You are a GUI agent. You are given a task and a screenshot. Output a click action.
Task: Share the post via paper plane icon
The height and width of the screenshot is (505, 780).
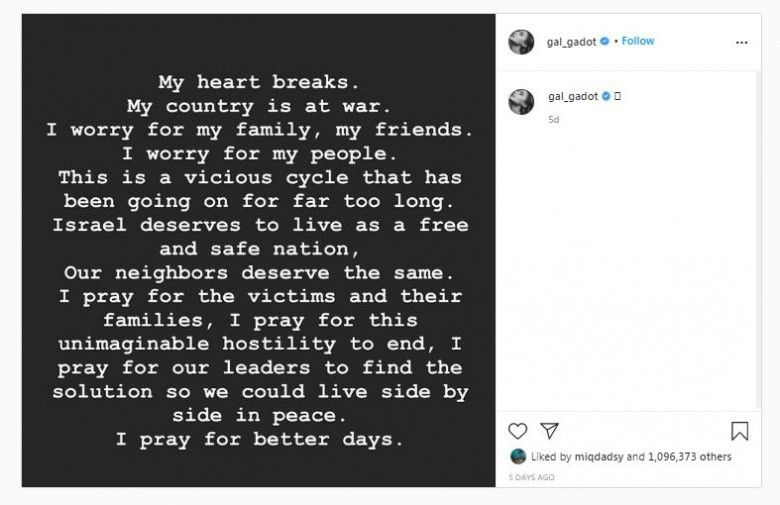(x=548, y=431)
